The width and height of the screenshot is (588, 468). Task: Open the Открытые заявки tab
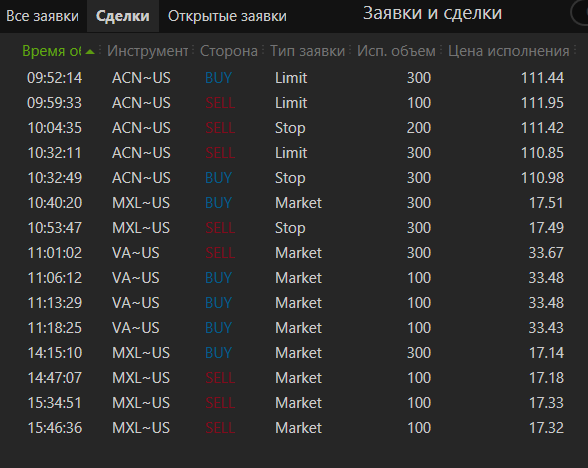click(227, 16)
